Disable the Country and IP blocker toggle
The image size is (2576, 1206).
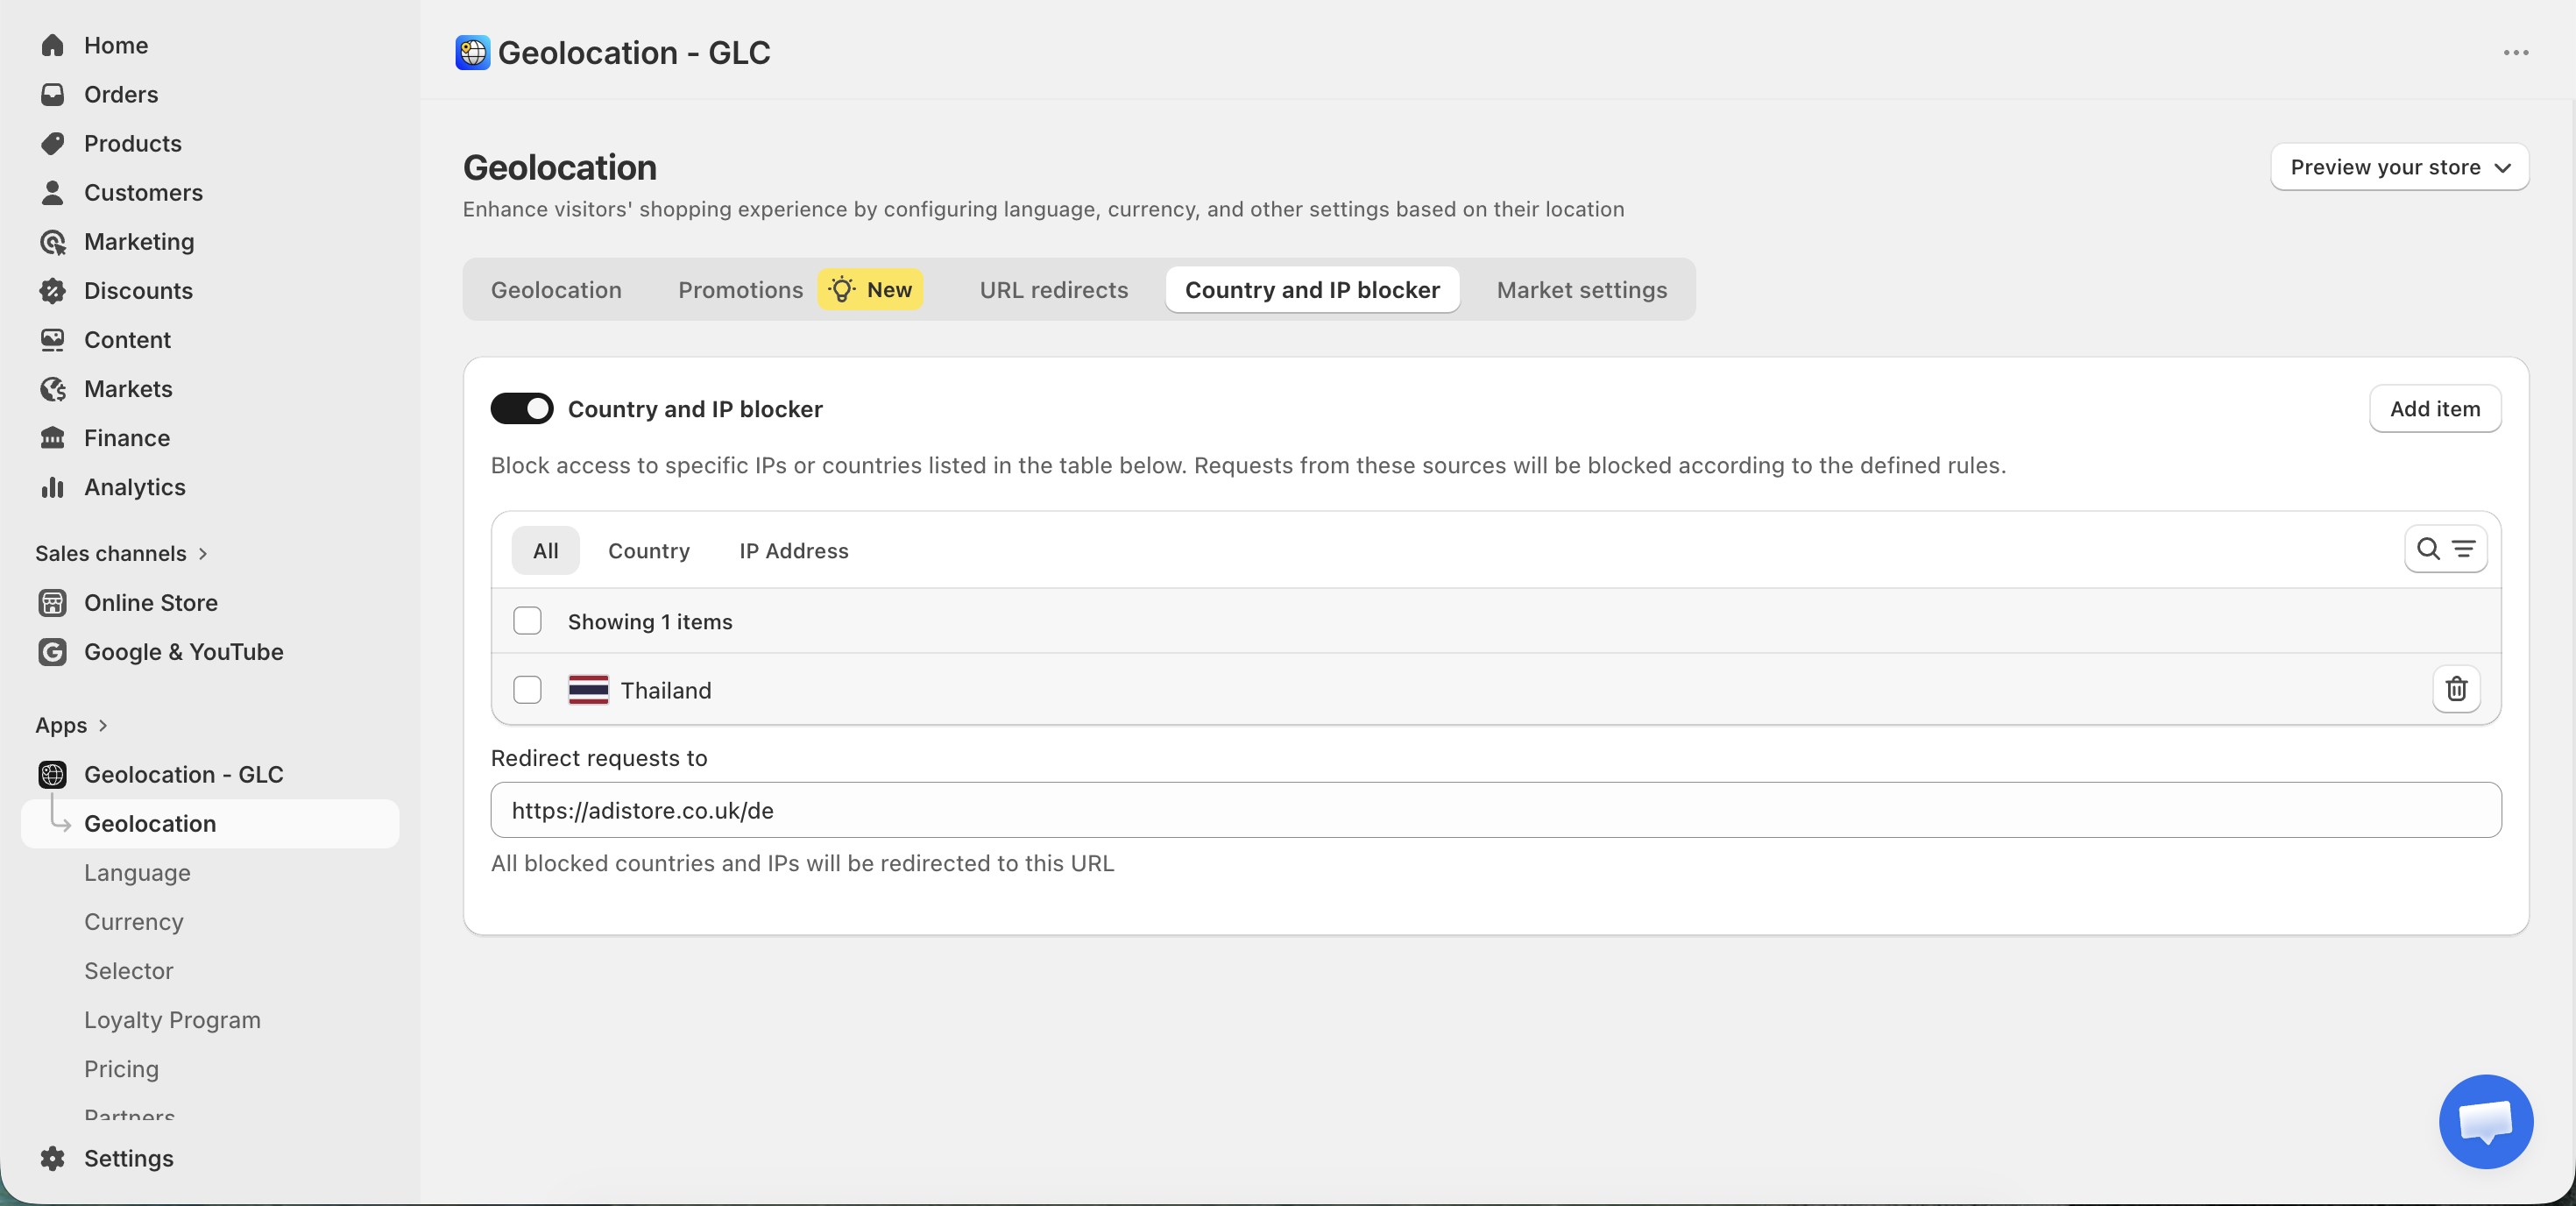coord(521,408)
